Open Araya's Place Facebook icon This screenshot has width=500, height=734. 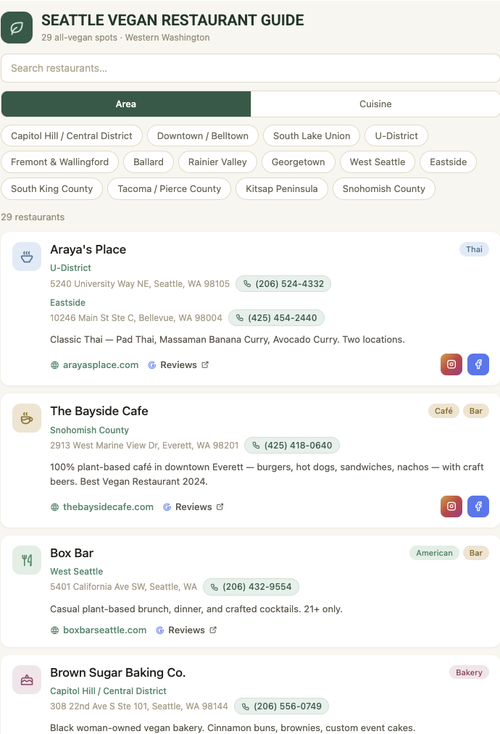tap(478, 364)
